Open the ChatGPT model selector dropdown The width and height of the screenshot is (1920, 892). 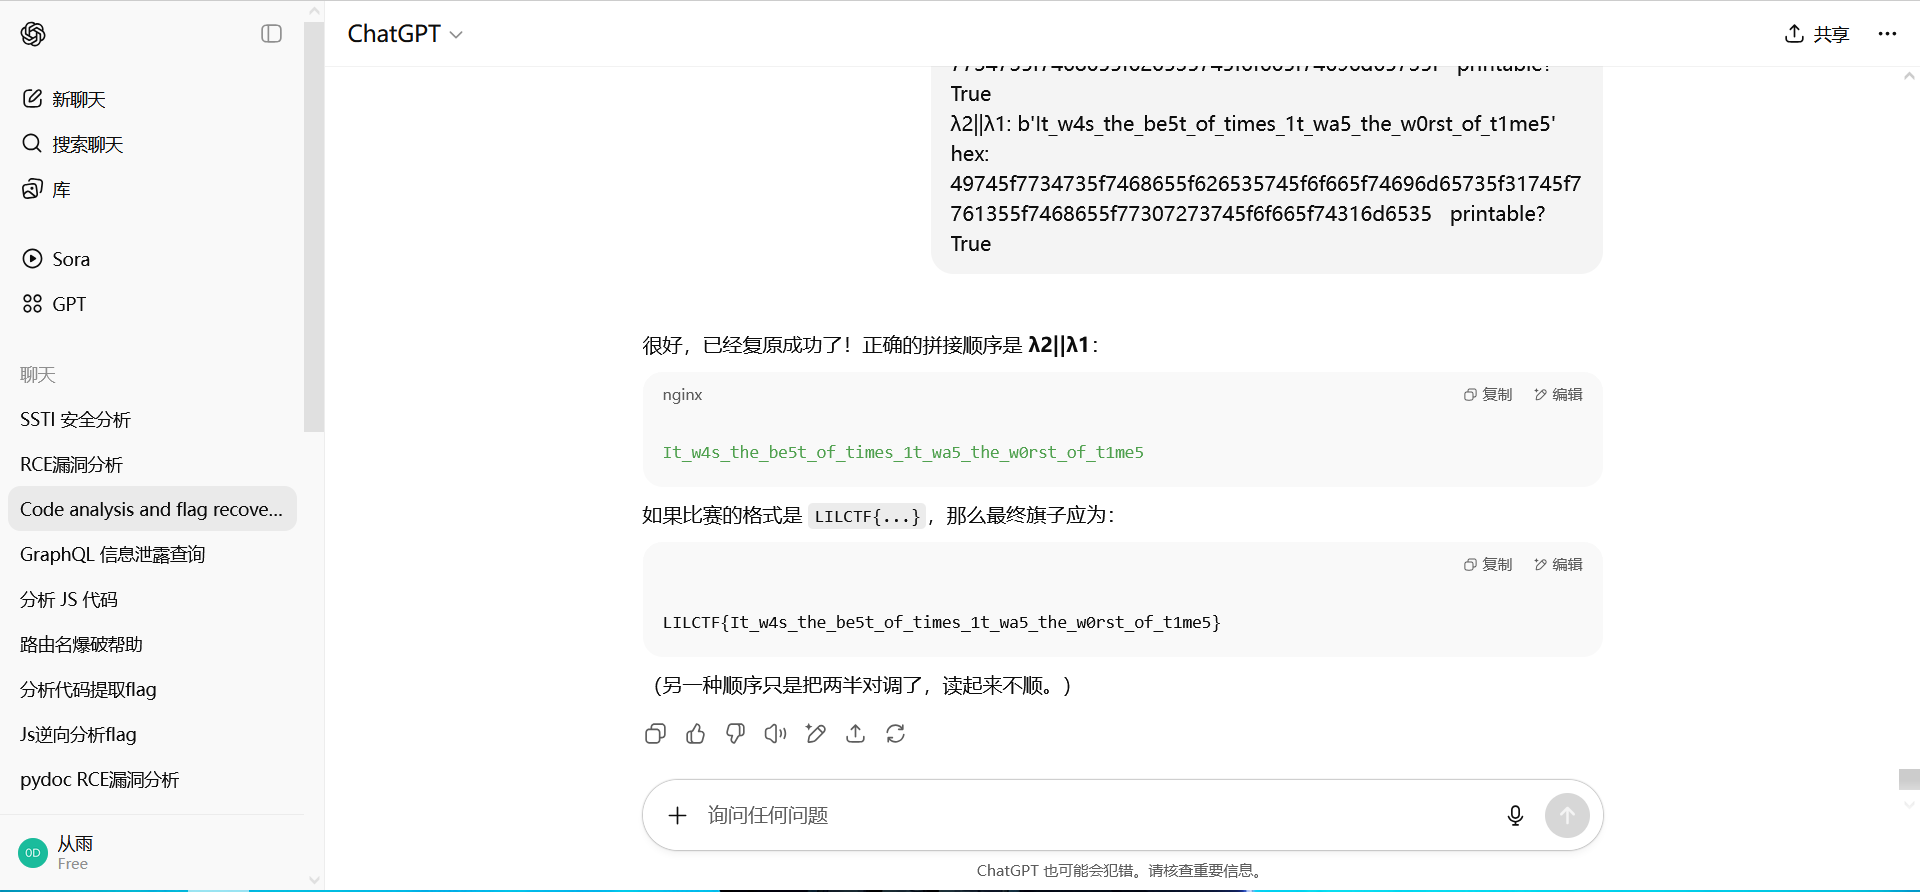pos(405,34)
